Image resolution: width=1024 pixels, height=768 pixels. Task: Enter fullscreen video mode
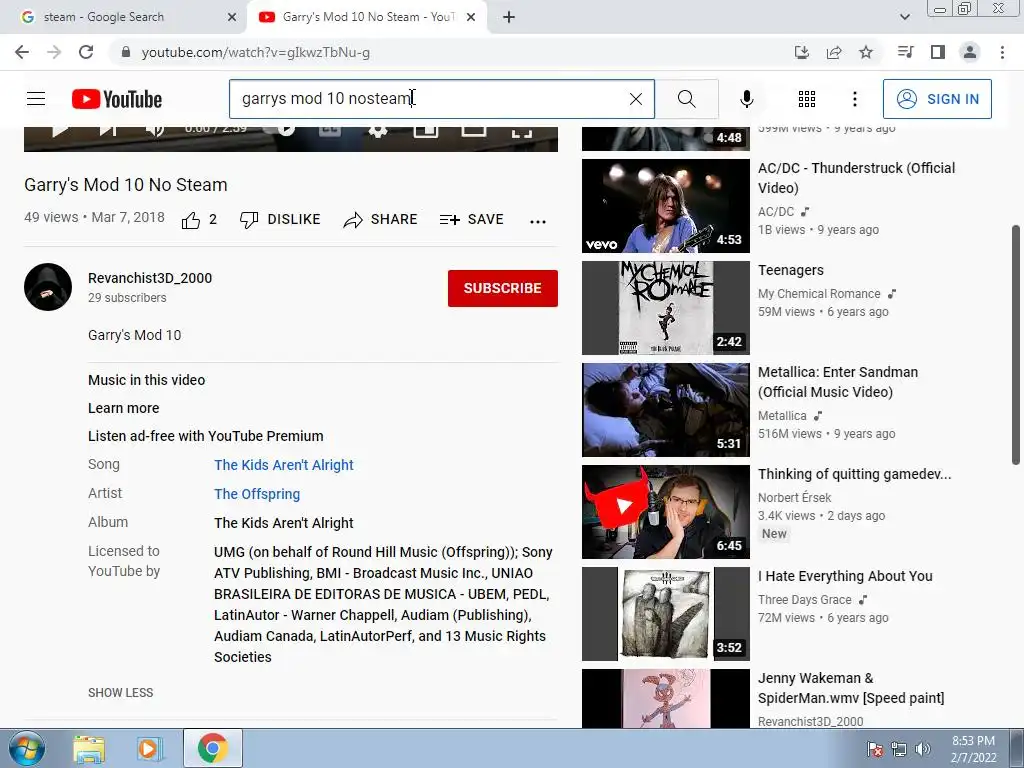[521, 131]
